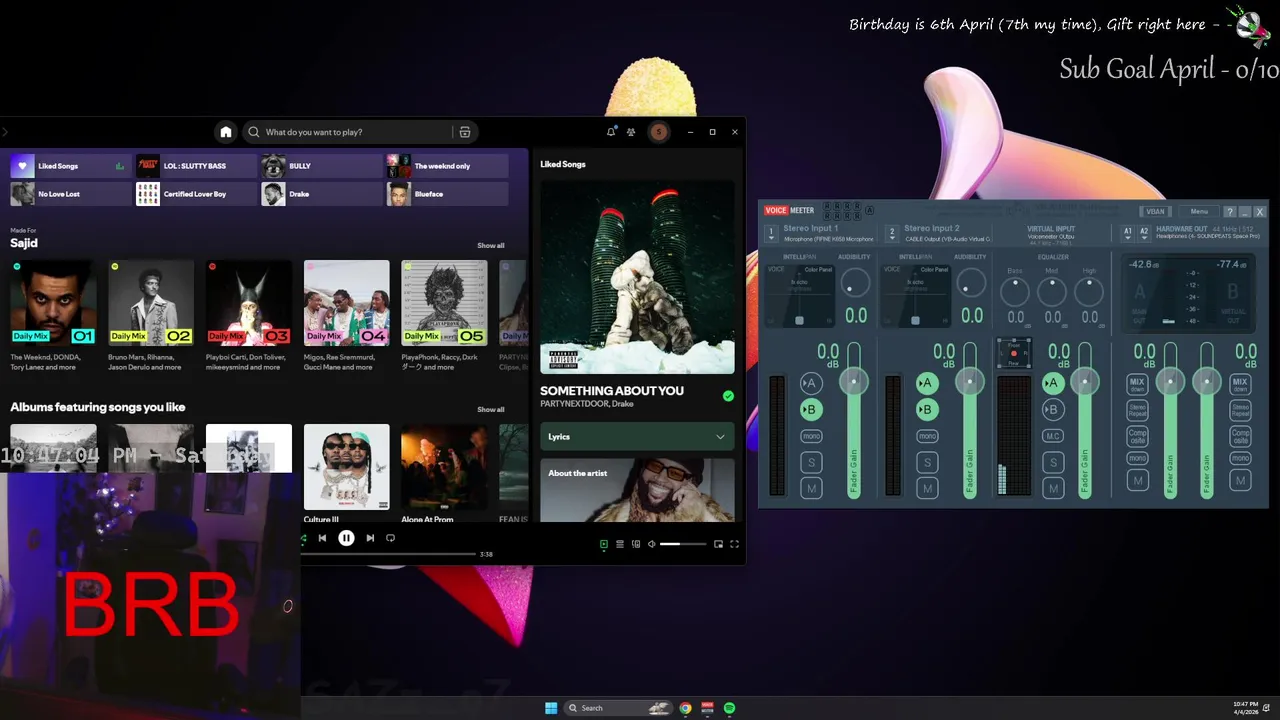The height and width of the screenshot is (720, 1280).
Task: Open The weeknd only playlist tile
Action: tap(447, 166)
